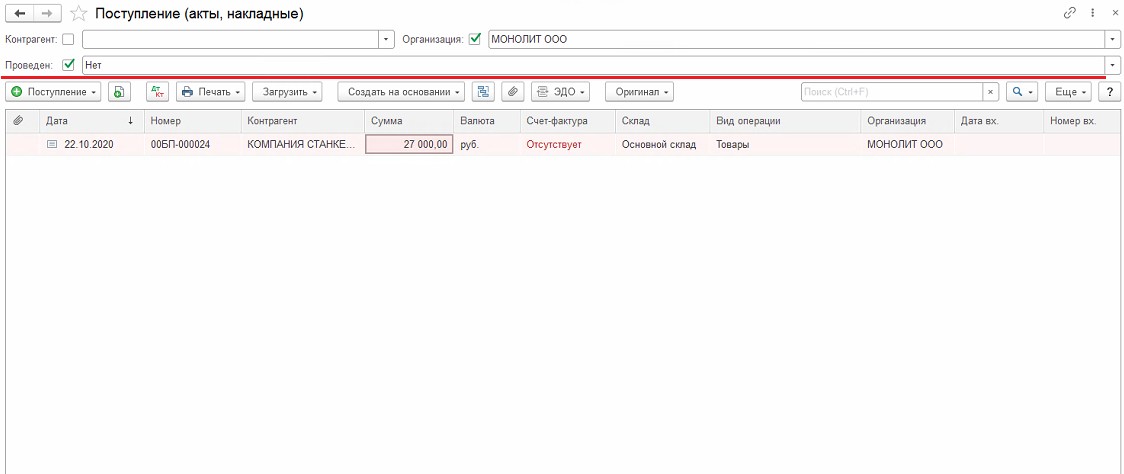Select the red Отсутствует invoice cell
1124x474 pixels.
[x=567, y=144]
